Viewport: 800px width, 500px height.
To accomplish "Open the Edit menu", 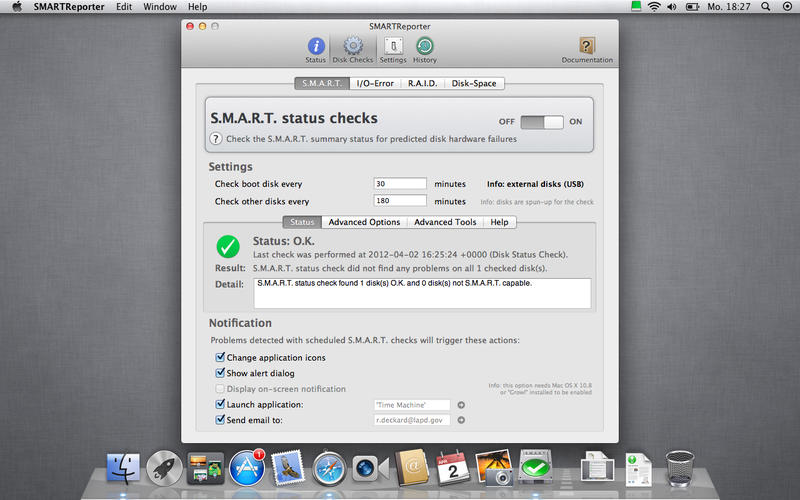I will (124, 7).
